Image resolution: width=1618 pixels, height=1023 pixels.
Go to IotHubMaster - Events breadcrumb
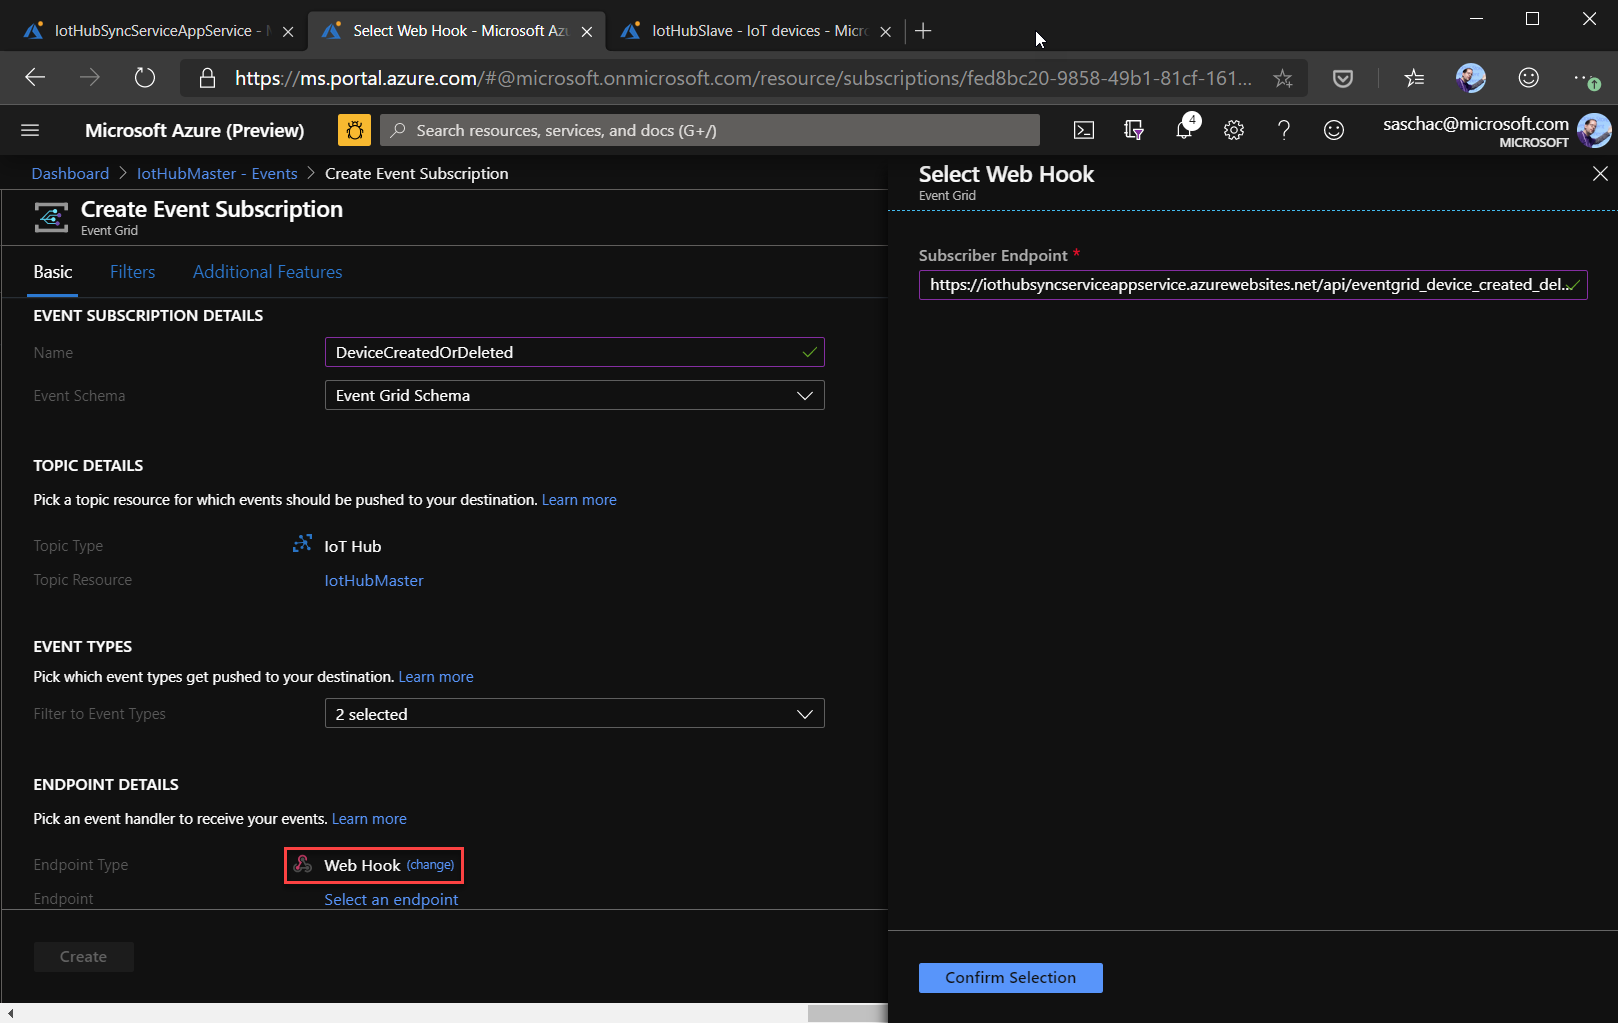(x=217, y=173)
